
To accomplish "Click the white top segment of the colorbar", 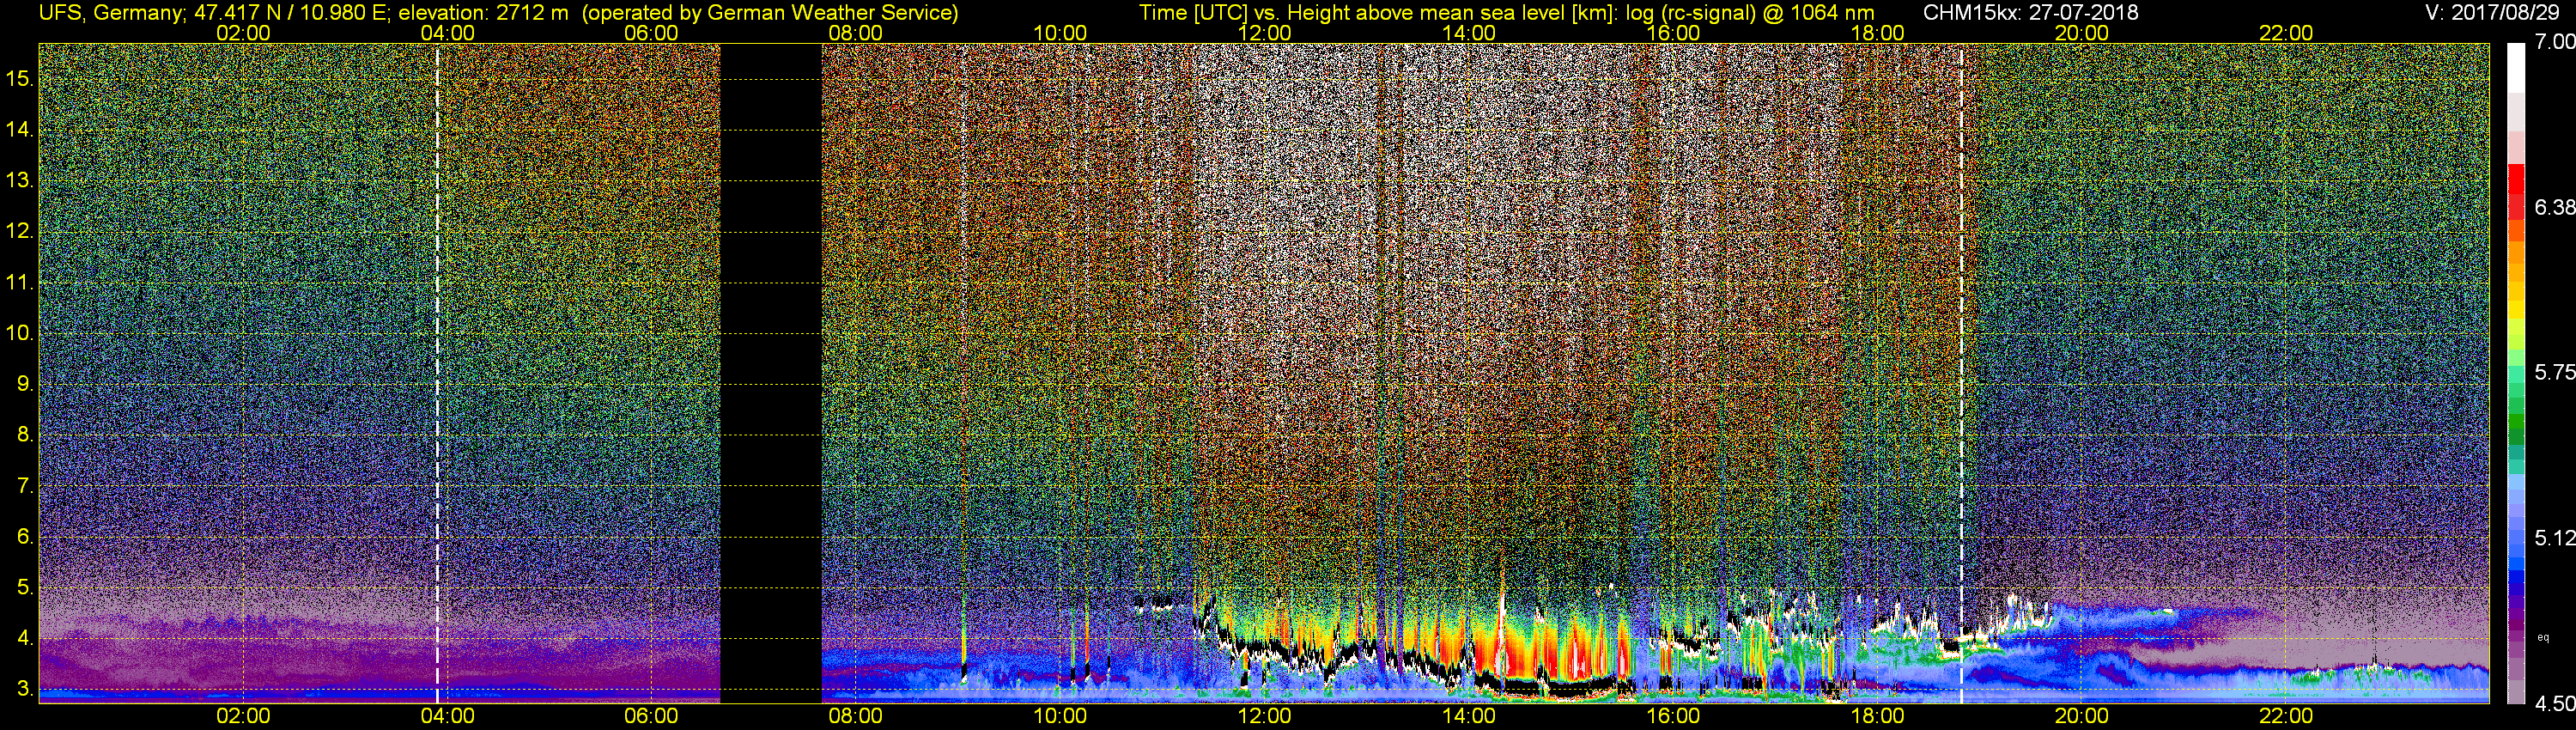I will (x=2516, y=68).
